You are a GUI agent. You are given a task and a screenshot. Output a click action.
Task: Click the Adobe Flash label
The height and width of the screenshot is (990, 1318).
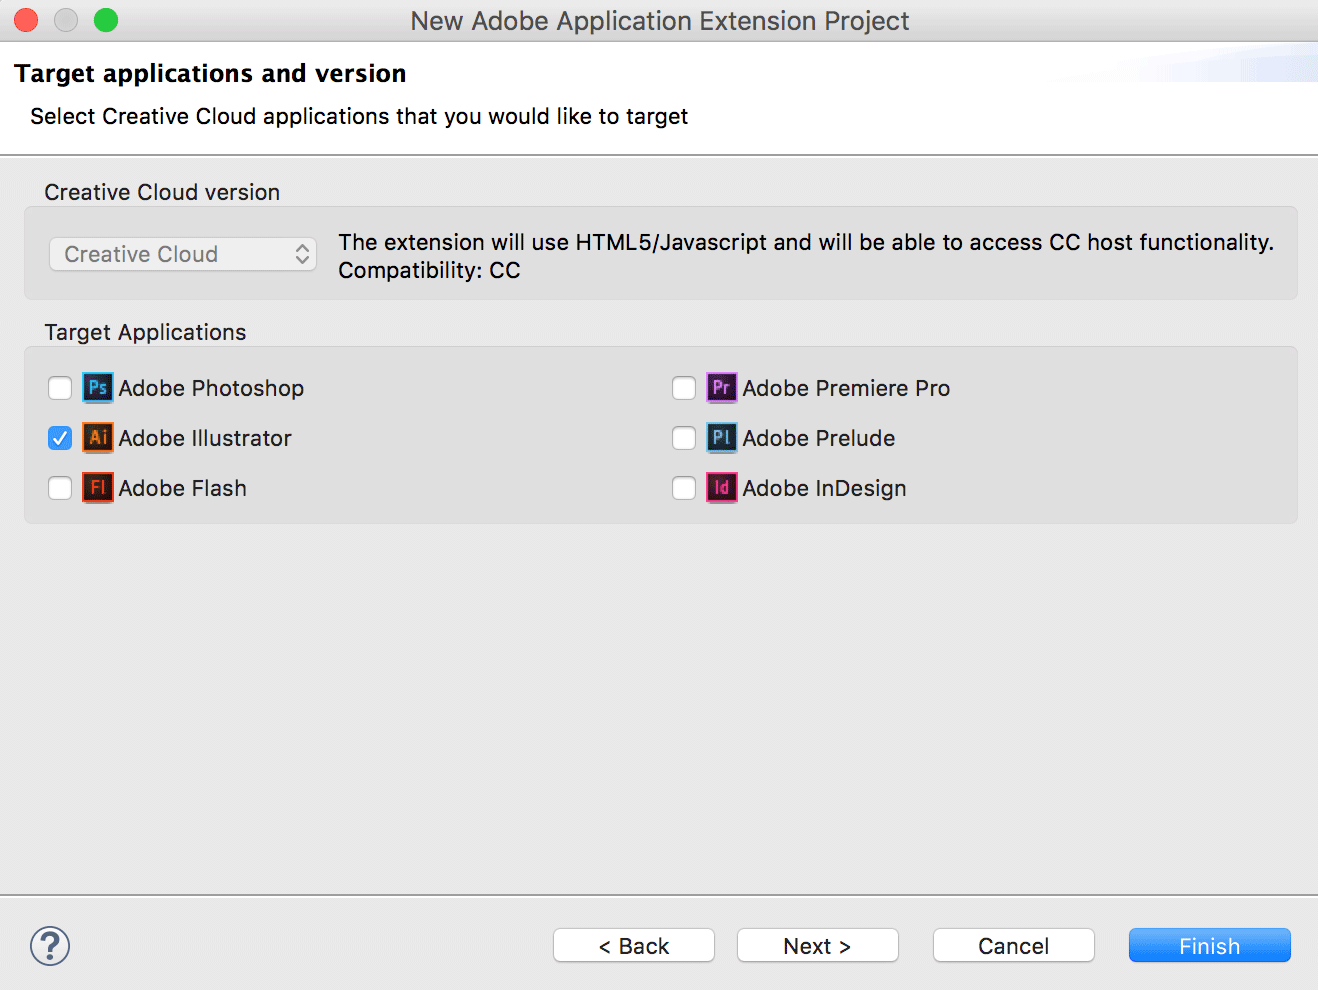click(183, 488)
